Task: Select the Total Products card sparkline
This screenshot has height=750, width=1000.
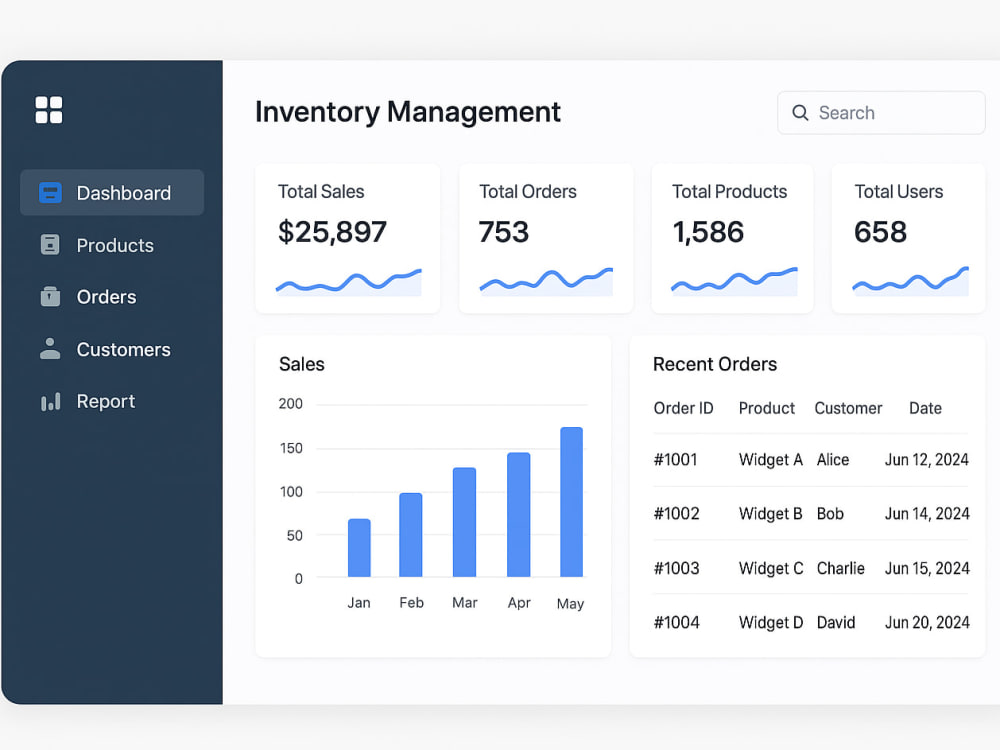Action: click(734, 281)
